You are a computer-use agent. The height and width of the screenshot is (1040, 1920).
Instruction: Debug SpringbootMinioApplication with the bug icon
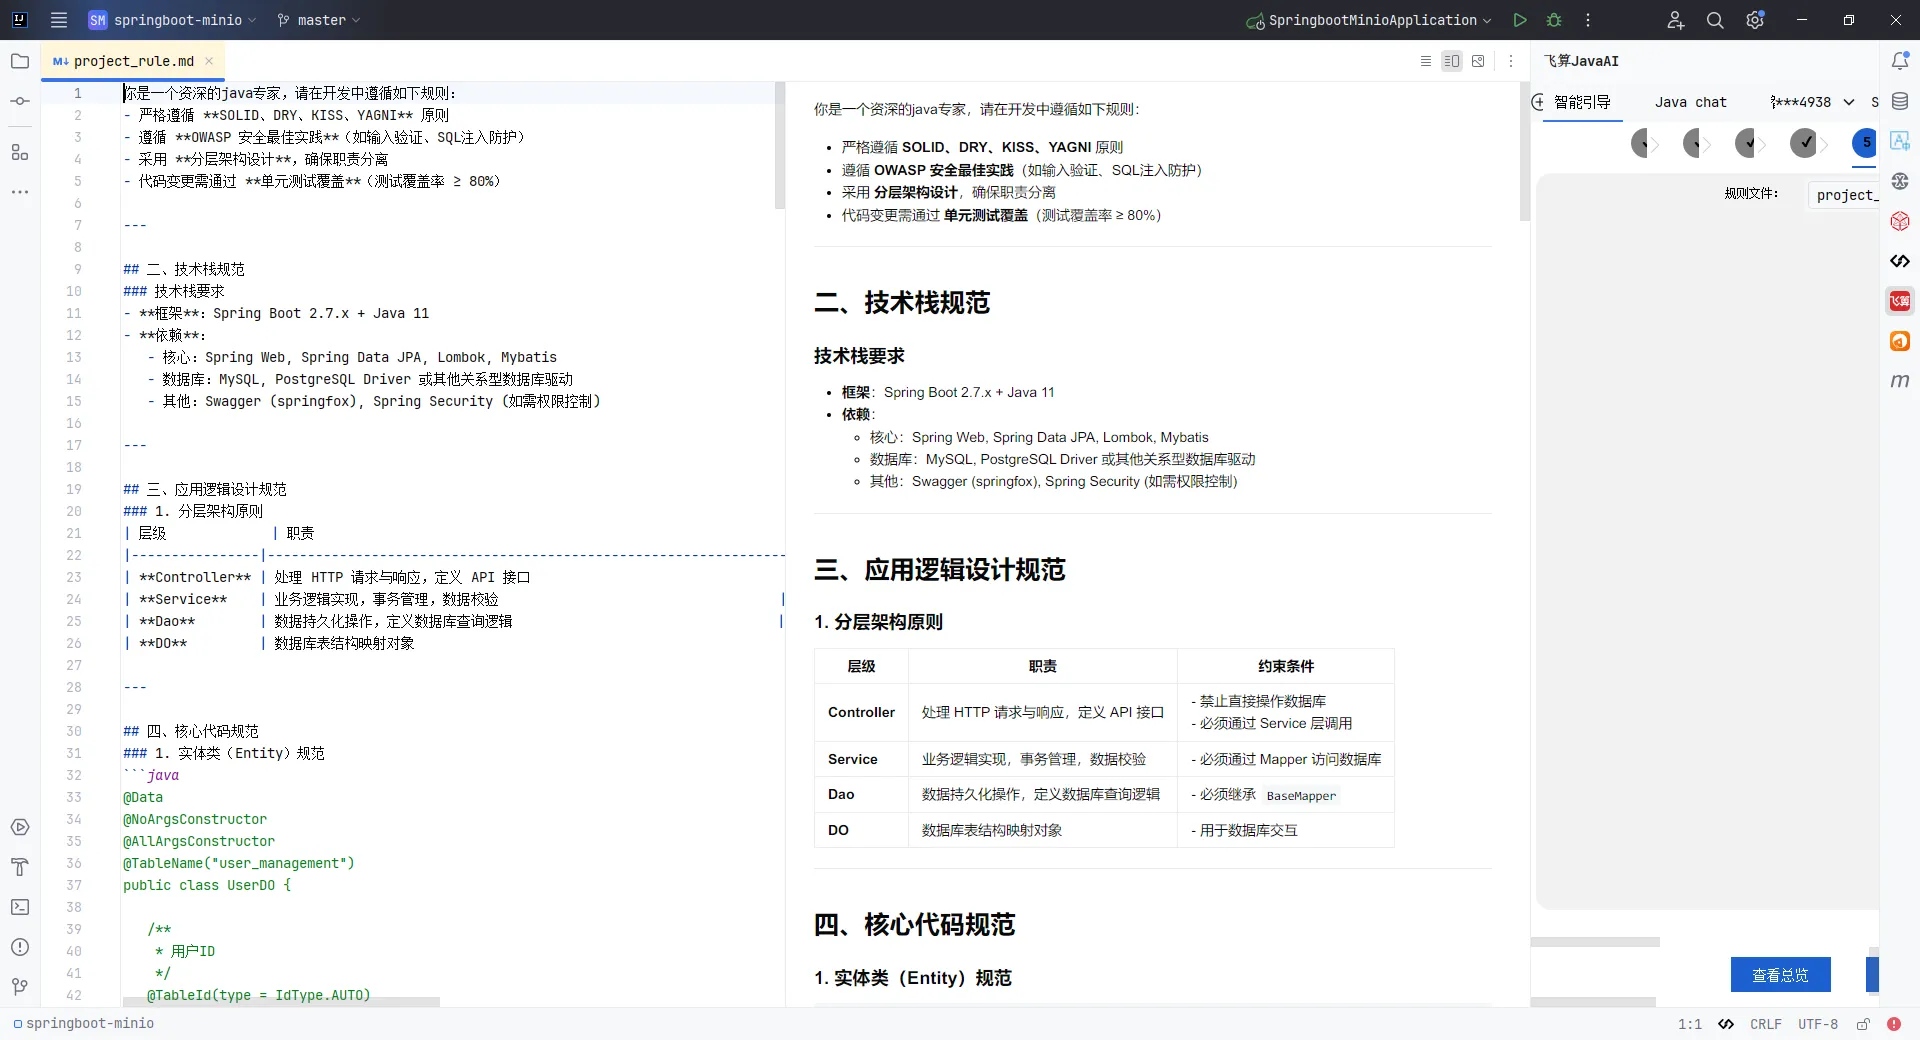pyautogui.click(x=1554, y=20)
